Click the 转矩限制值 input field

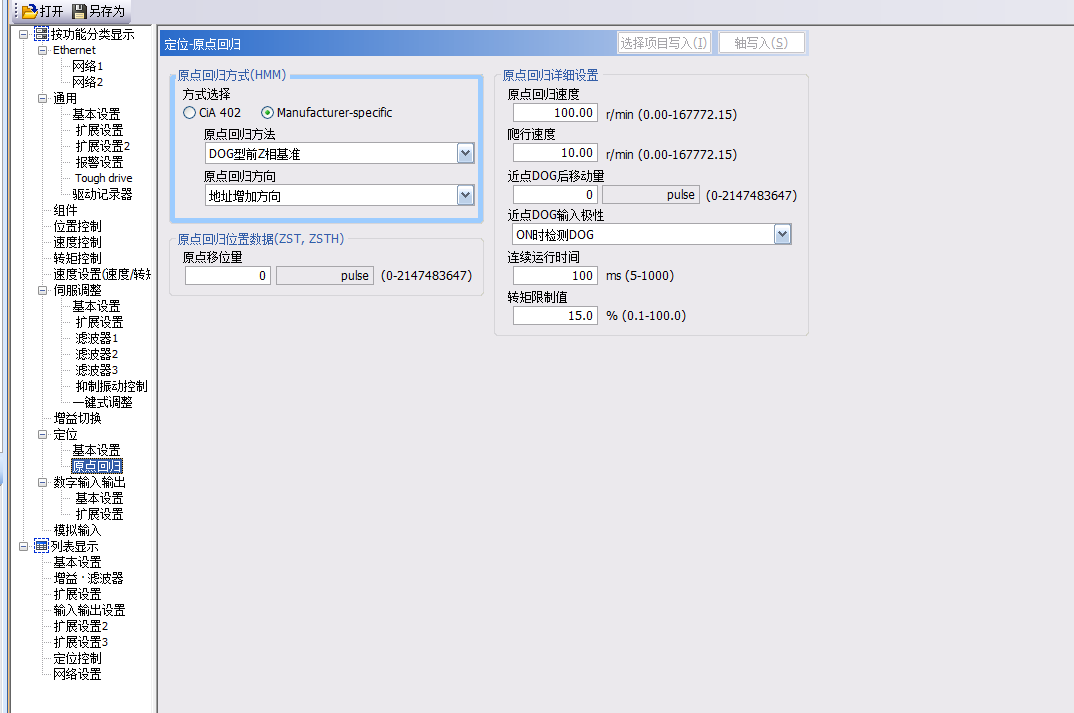(x=555, y=315)
